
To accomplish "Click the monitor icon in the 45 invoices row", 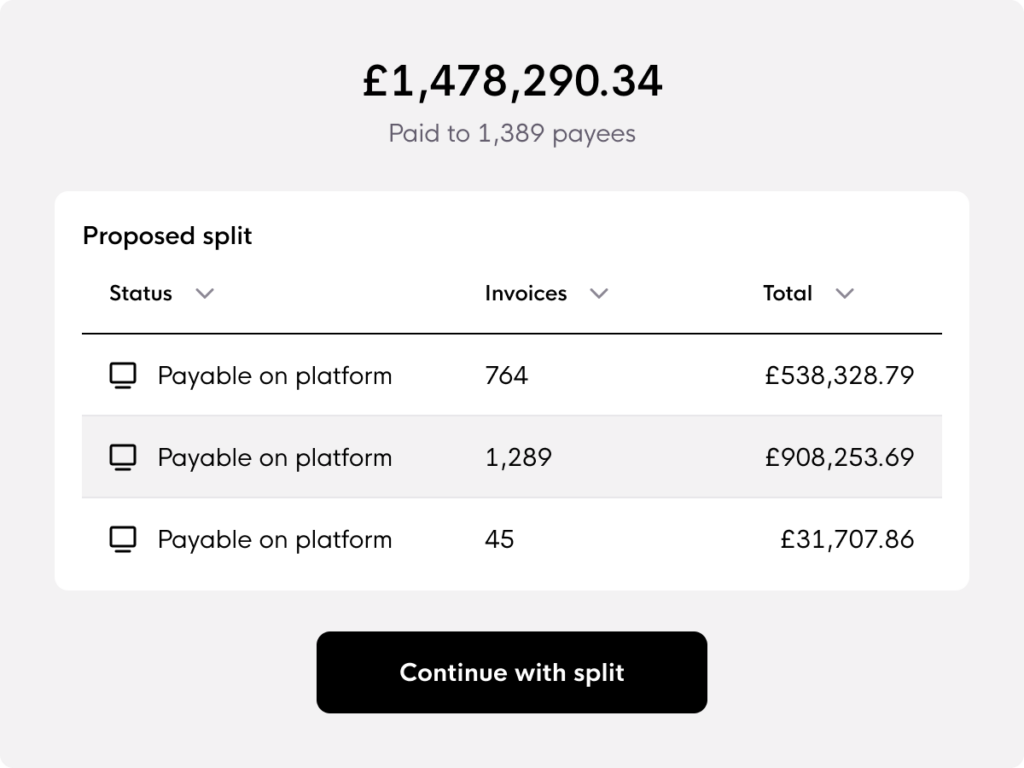I will (123, 539).
